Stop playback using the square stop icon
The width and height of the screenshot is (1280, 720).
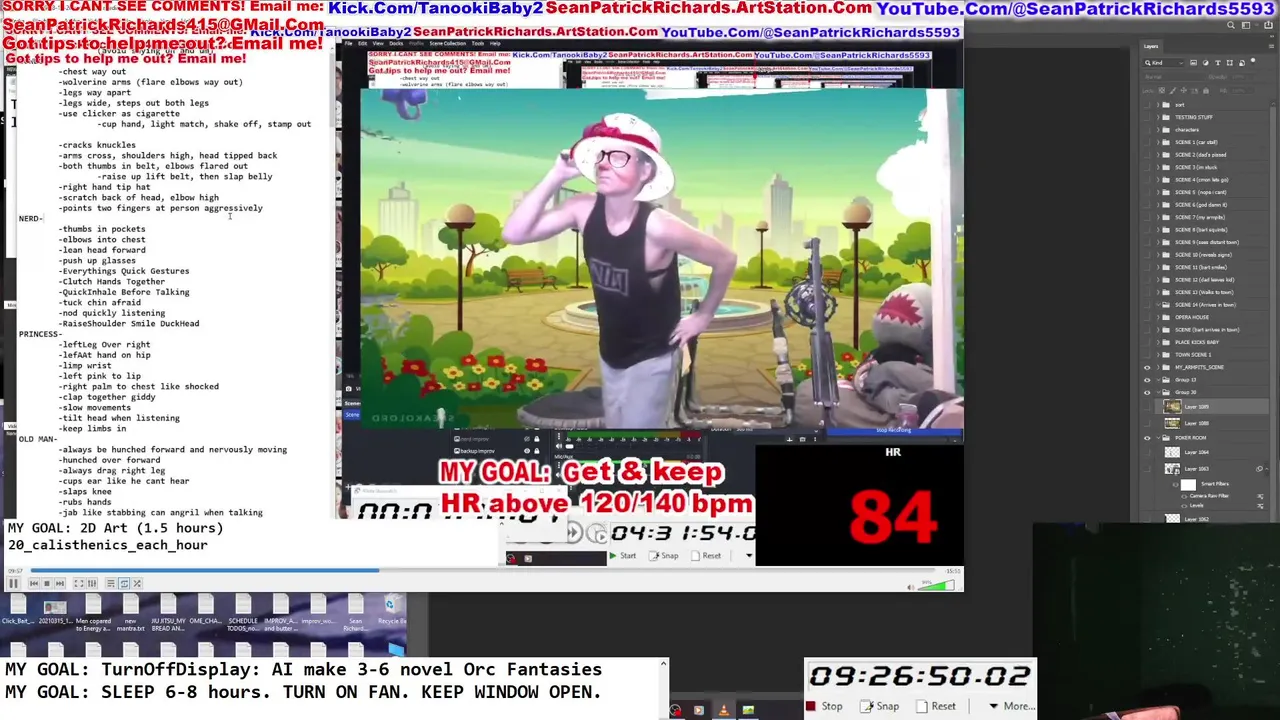[x=47, y=583]
